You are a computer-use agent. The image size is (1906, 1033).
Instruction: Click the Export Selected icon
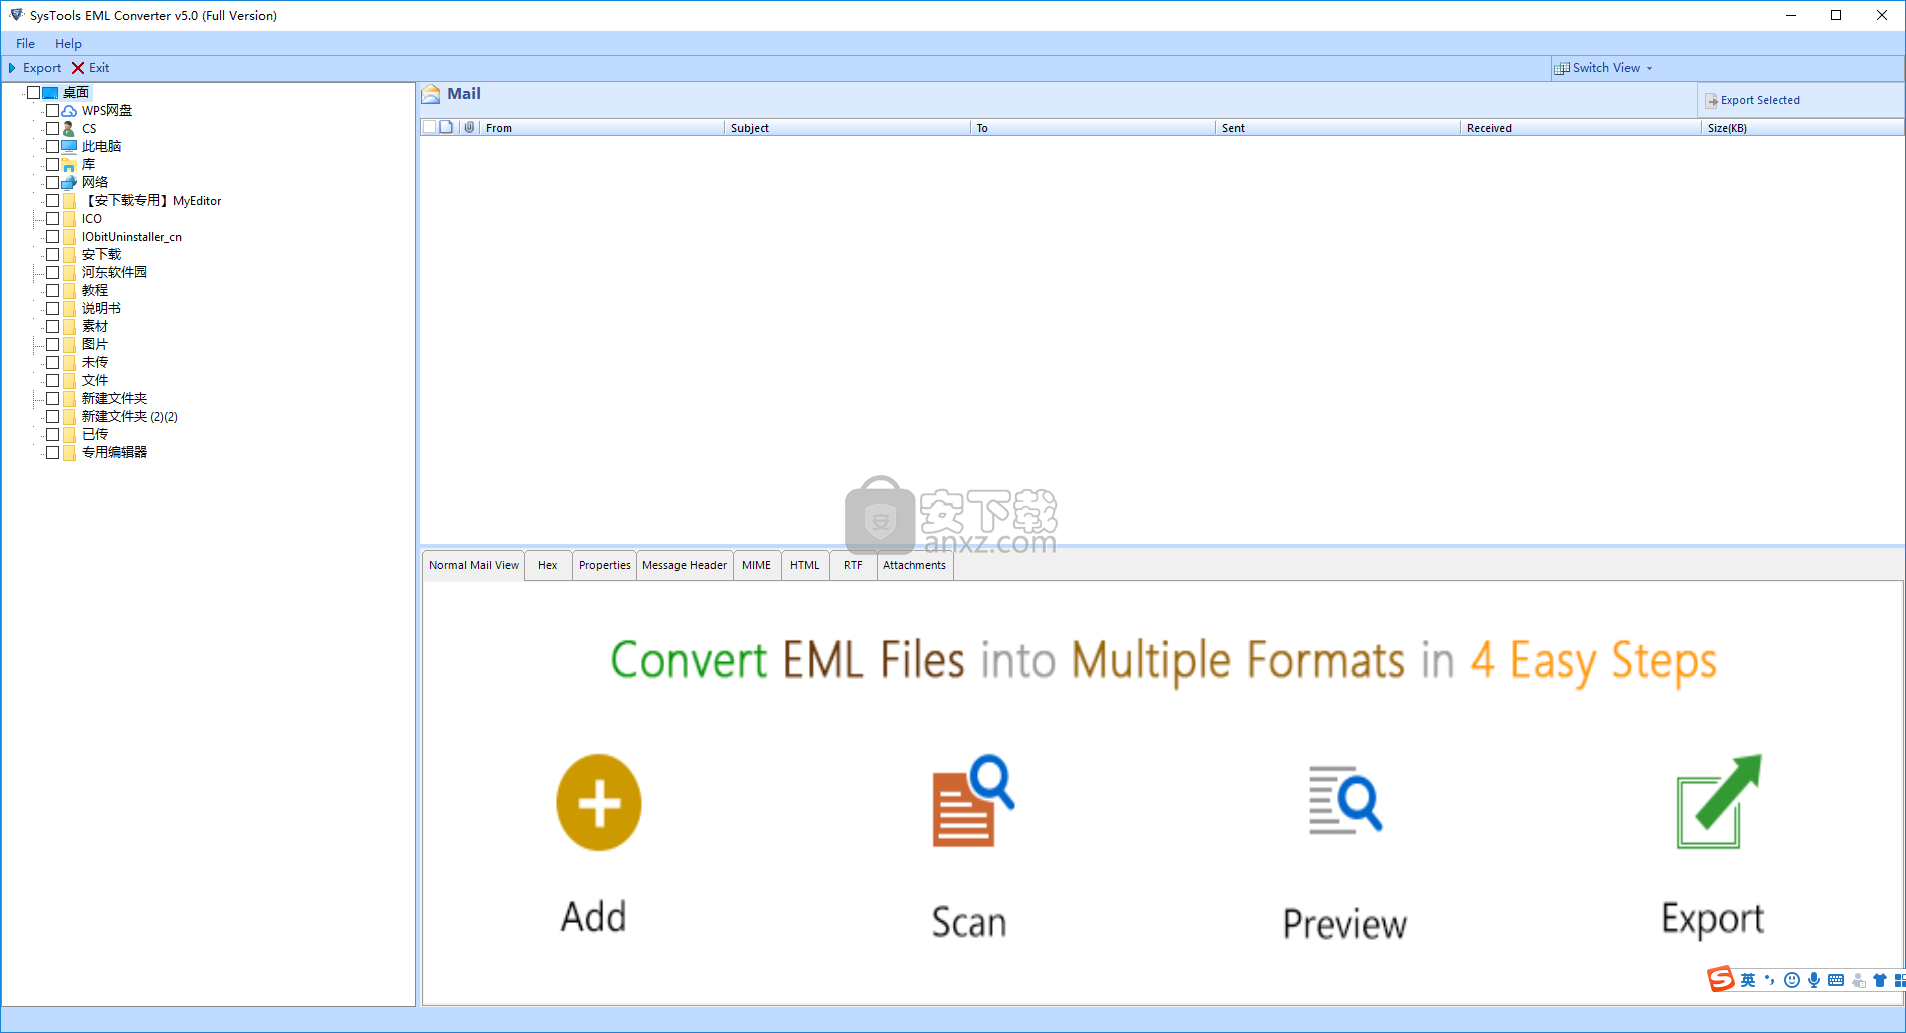click(x=1712, y=100)
